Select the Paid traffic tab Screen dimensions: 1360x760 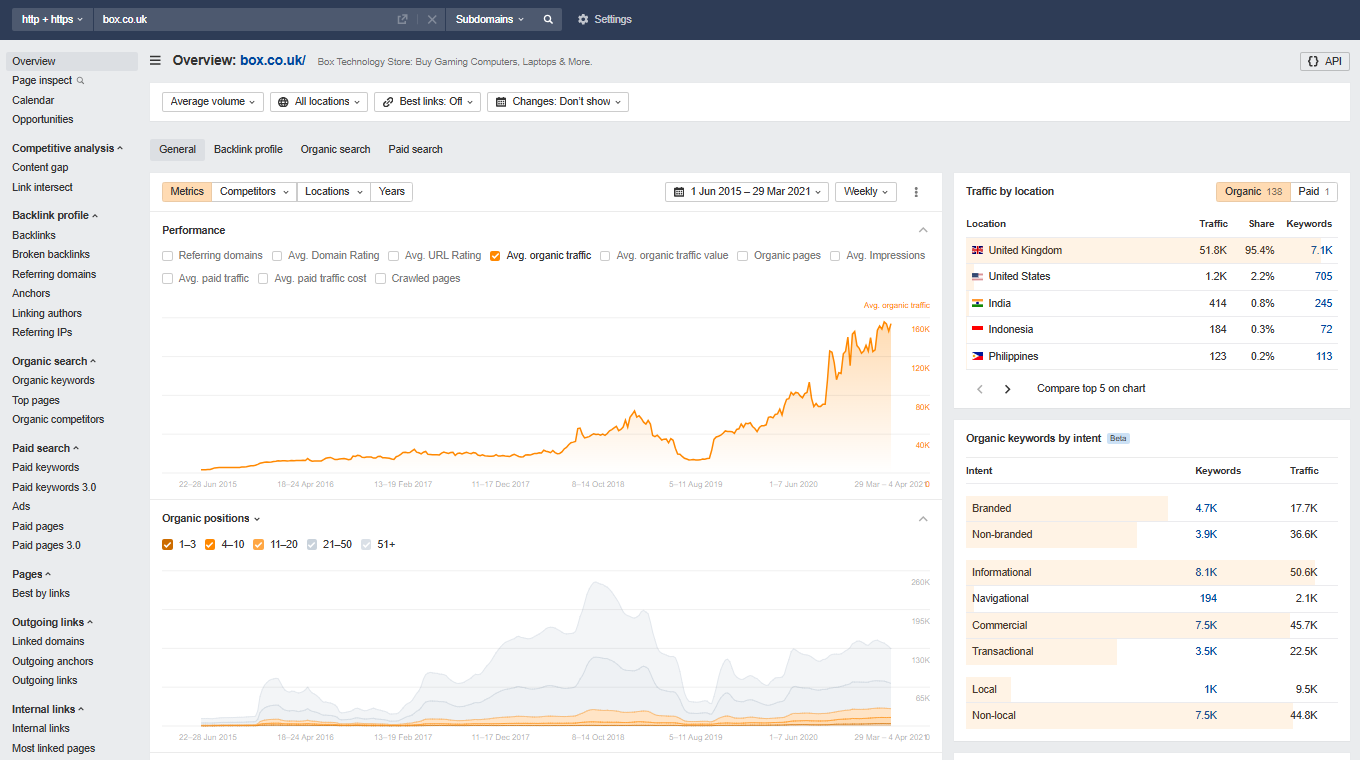tap(1314, 192)
